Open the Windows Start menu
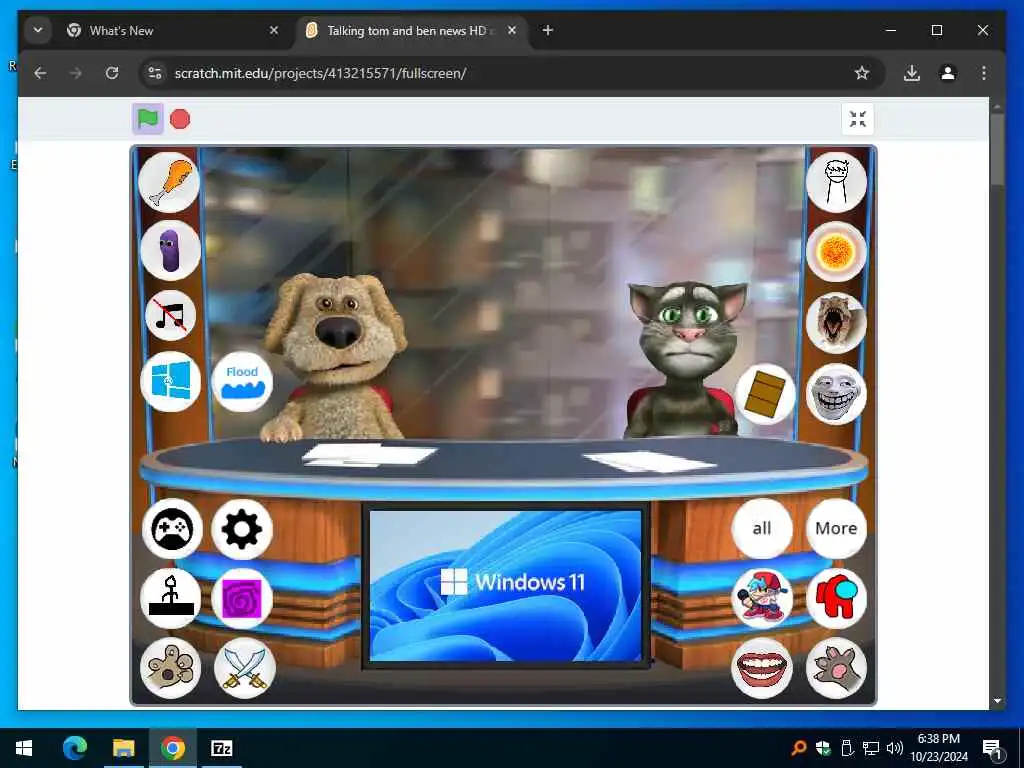Viewport: 1024px width, 768px height. coord(24,748)
